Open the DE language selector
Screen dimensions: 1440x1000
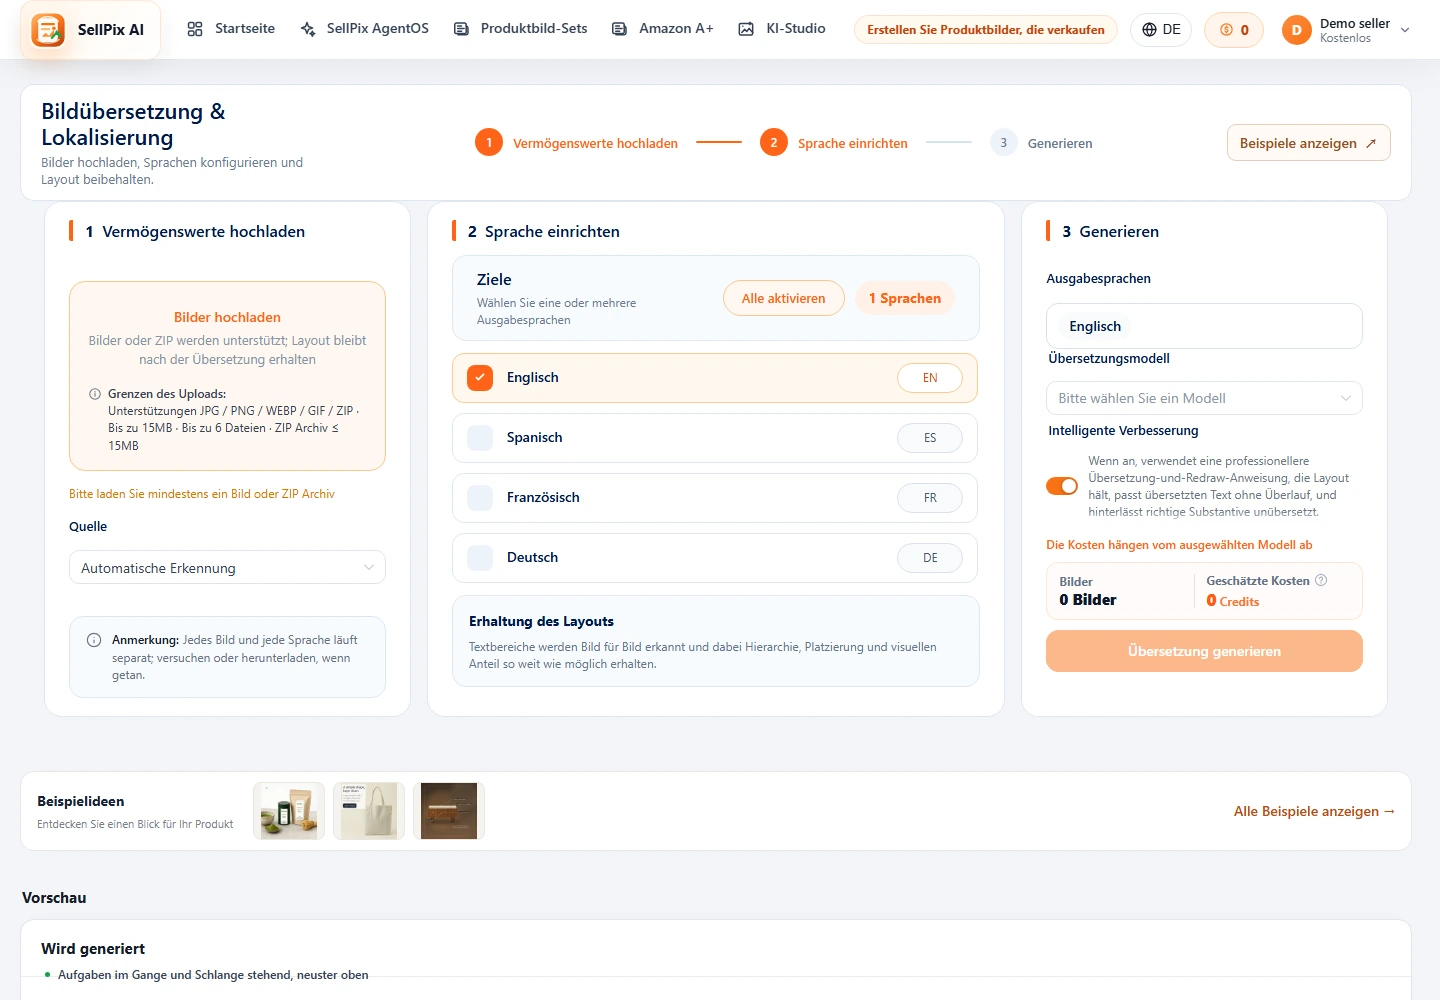click(x=1162, y=30)
